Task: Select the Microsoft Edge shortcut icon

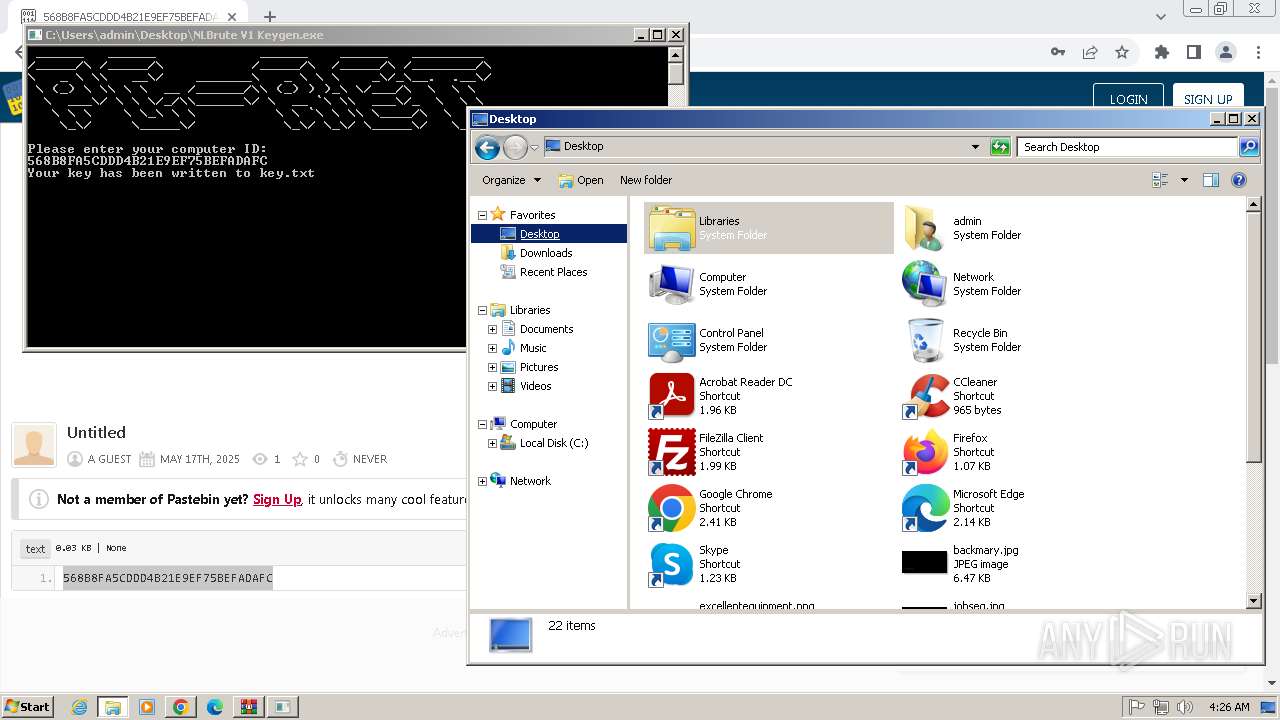Action: 924,508
